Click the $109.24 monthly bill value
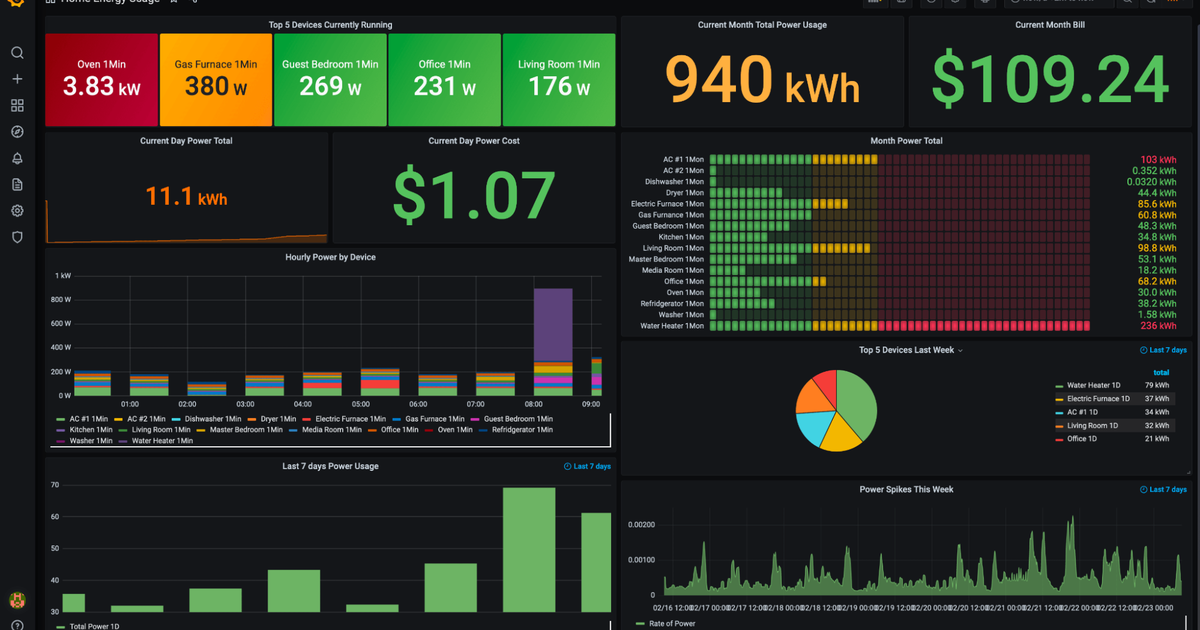The image size is (1200, 630). click(1050, 78)
